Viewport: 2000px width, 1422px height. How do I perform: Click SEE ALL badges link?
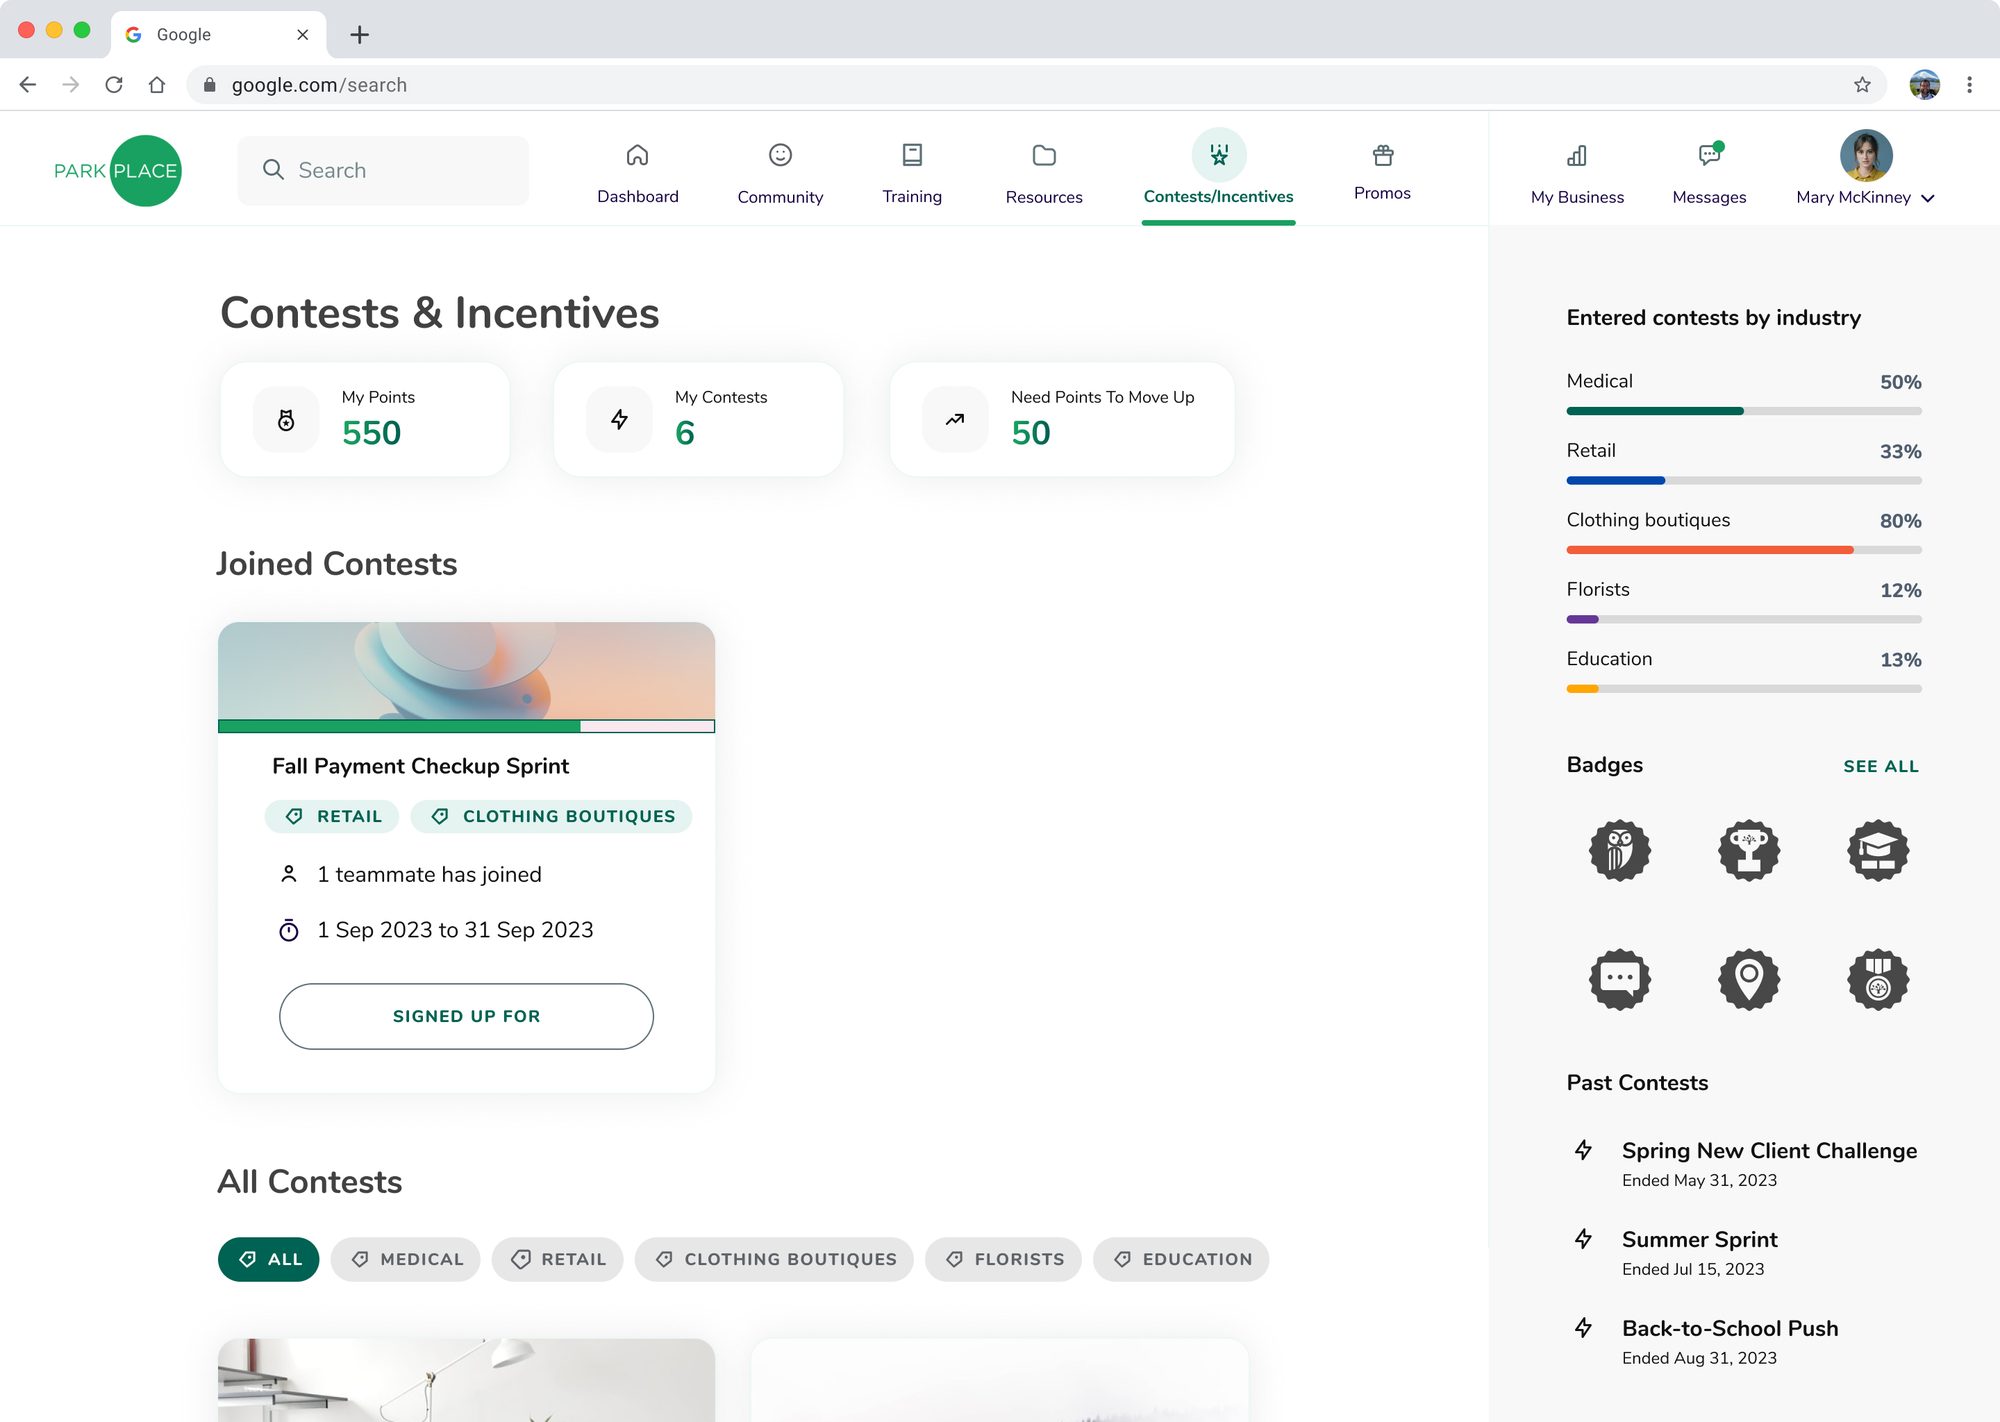1881,766
